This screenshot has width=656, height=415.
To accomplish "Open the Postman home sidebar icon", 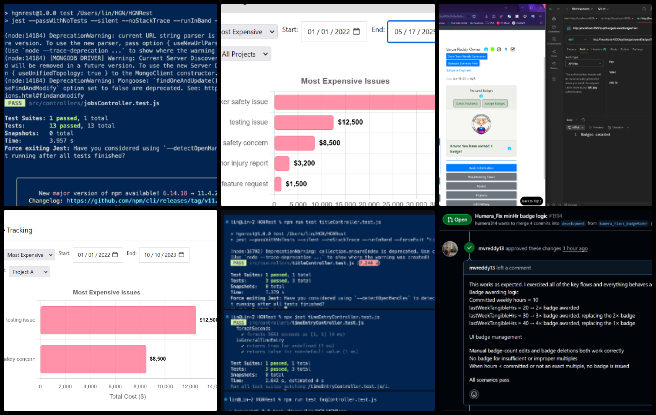I will 554,19.
